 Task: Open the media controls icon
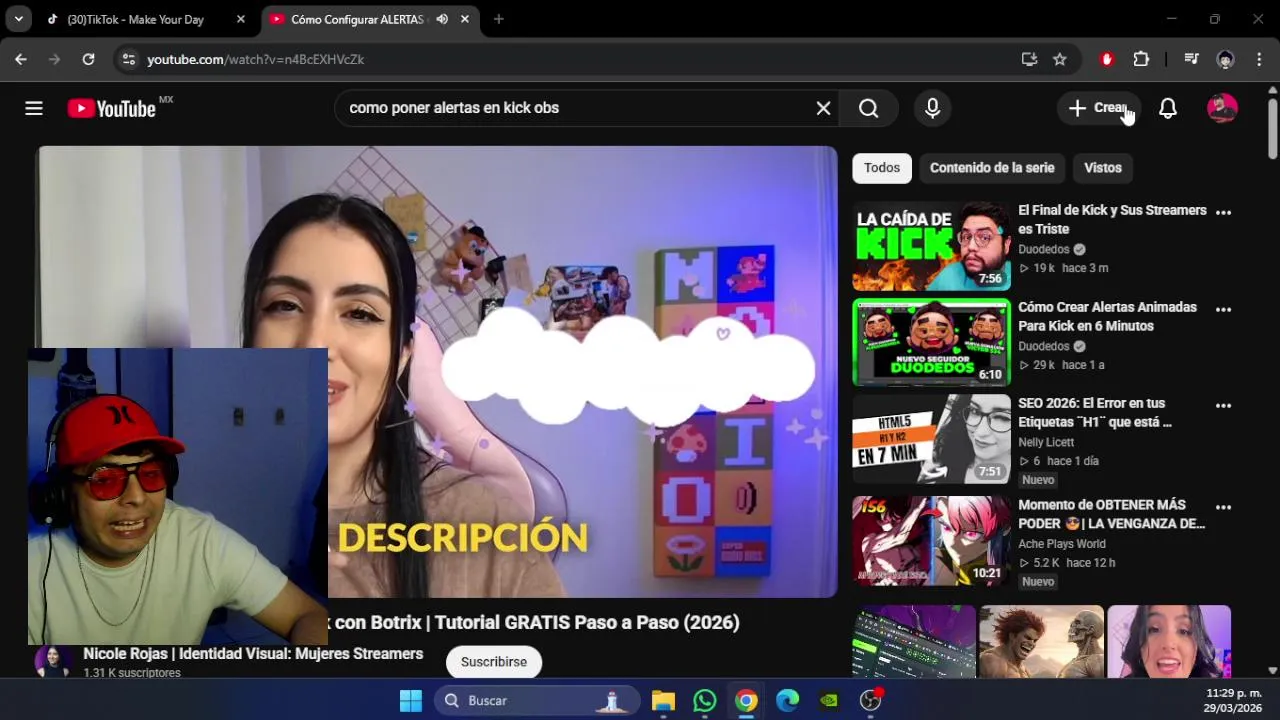(1191, 59)
